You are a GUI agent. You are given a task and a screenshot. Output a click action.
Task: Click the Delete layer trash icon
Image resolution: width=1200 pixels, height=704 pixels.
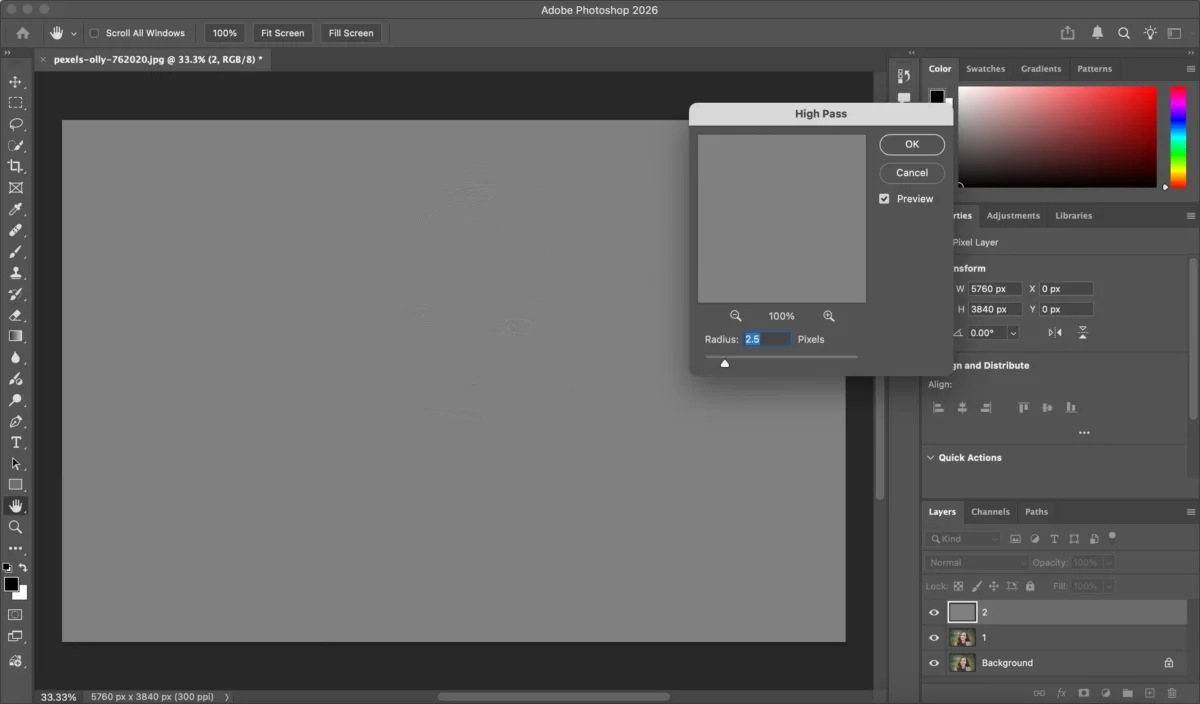[x=1172, y=693]
